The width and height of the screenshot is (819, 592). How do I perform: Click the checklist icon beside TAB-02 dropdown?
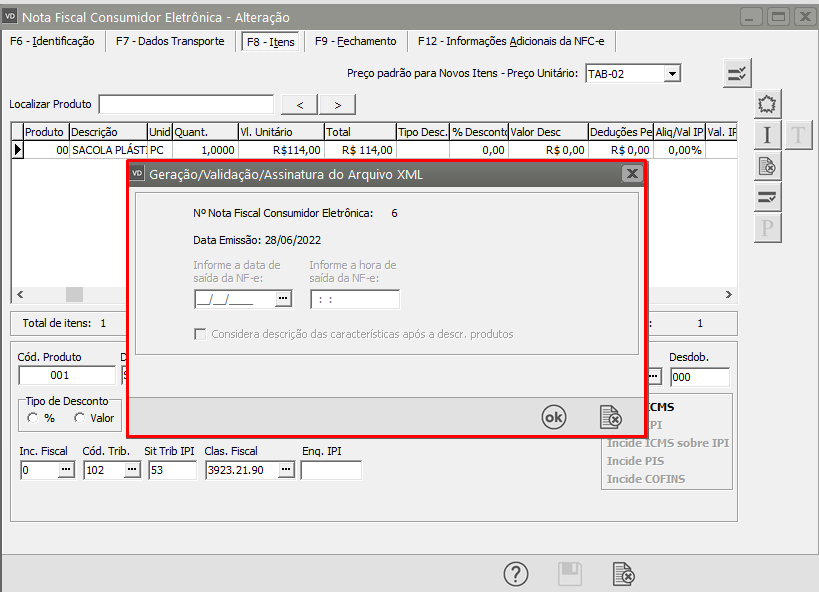737,73
